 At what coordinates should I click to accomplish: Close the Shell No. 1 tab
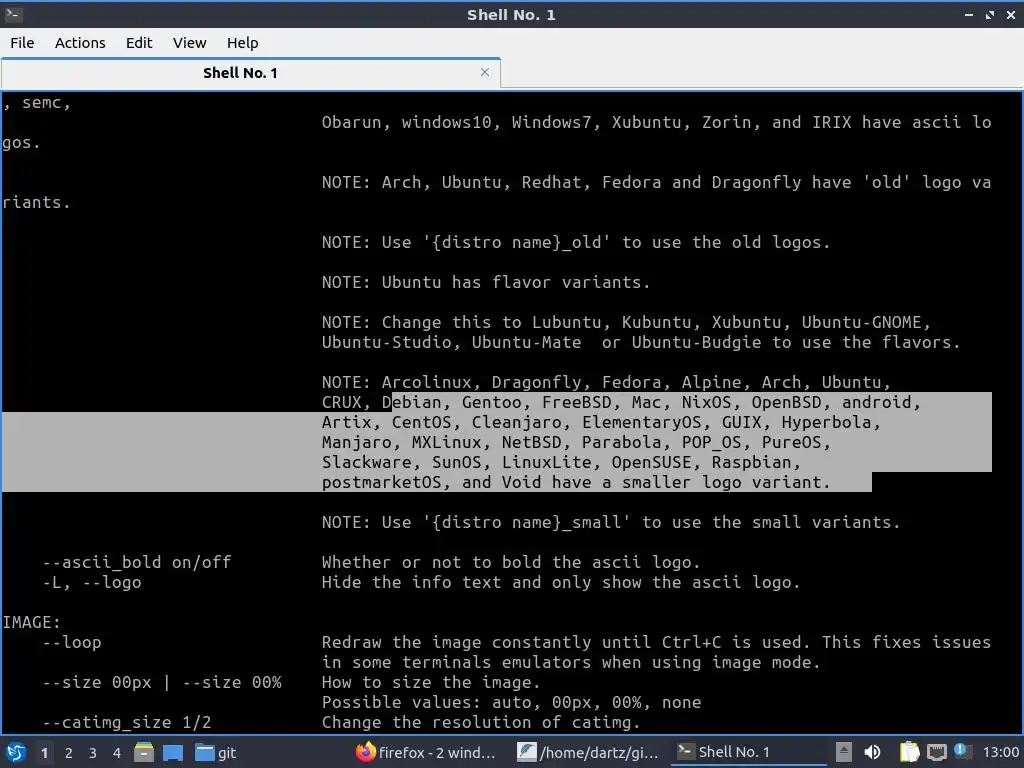click(485, 72)
